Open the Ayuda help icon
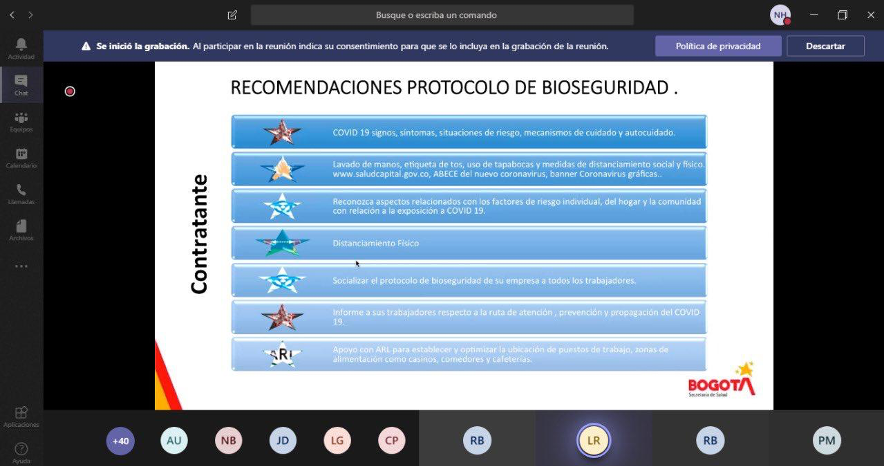The width and height of the screenshot is (884, 466). pos(21,452)
